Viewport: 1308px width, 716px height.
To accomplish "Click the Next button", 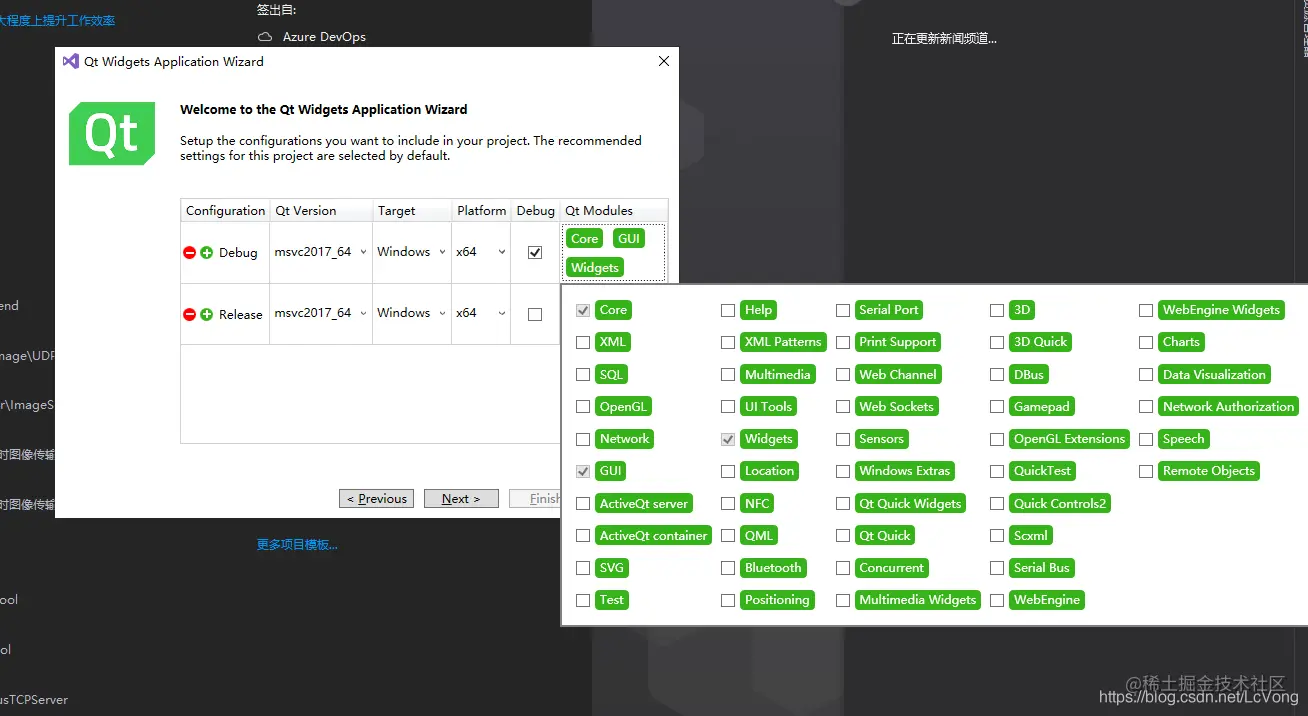I will 461,498.
